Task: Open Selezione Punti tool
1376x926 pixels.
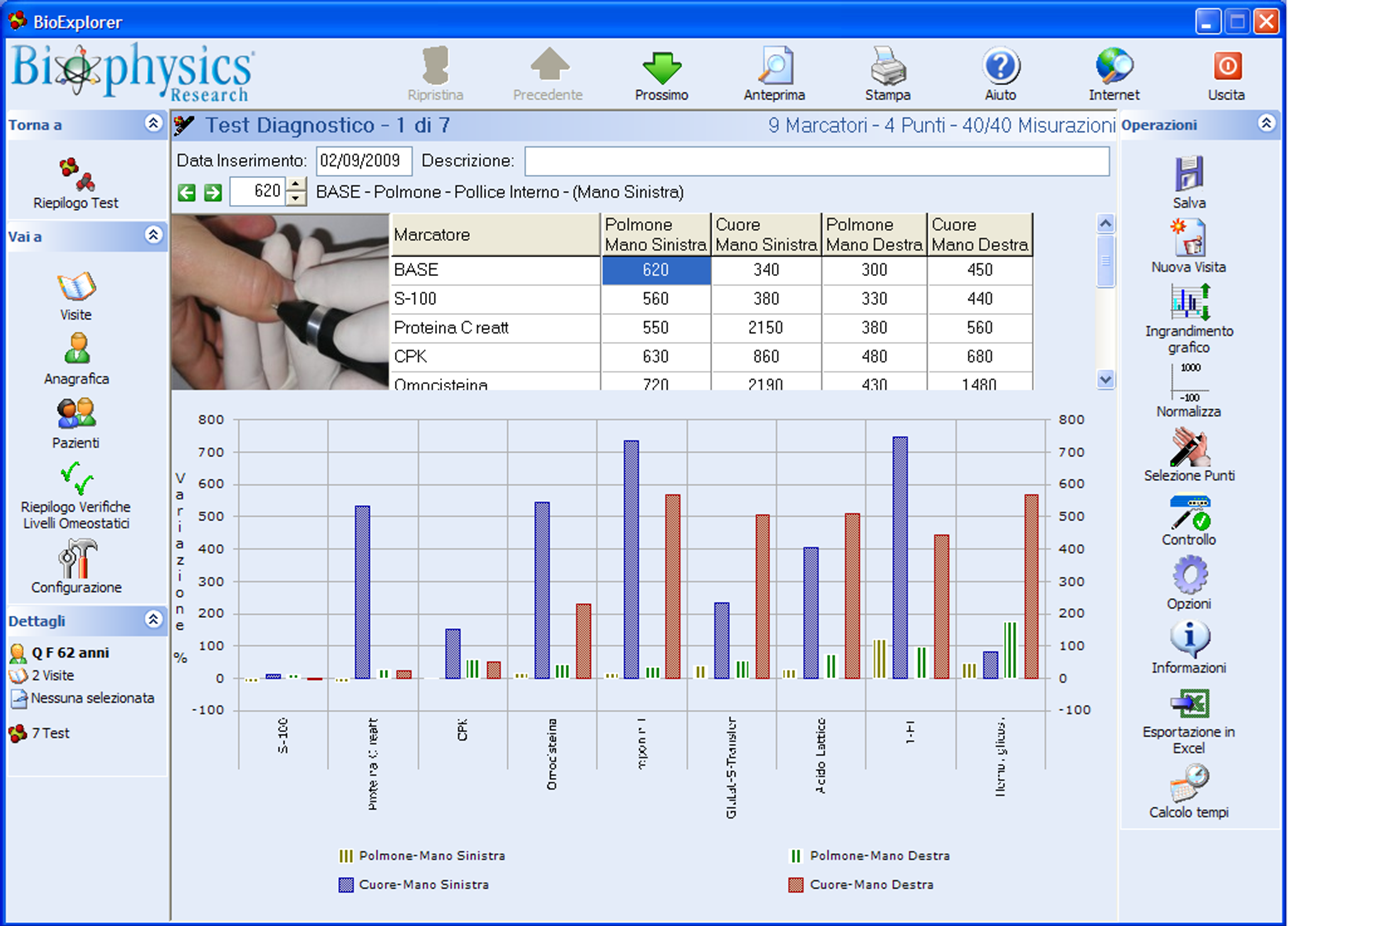Action: coord(1189,447)
